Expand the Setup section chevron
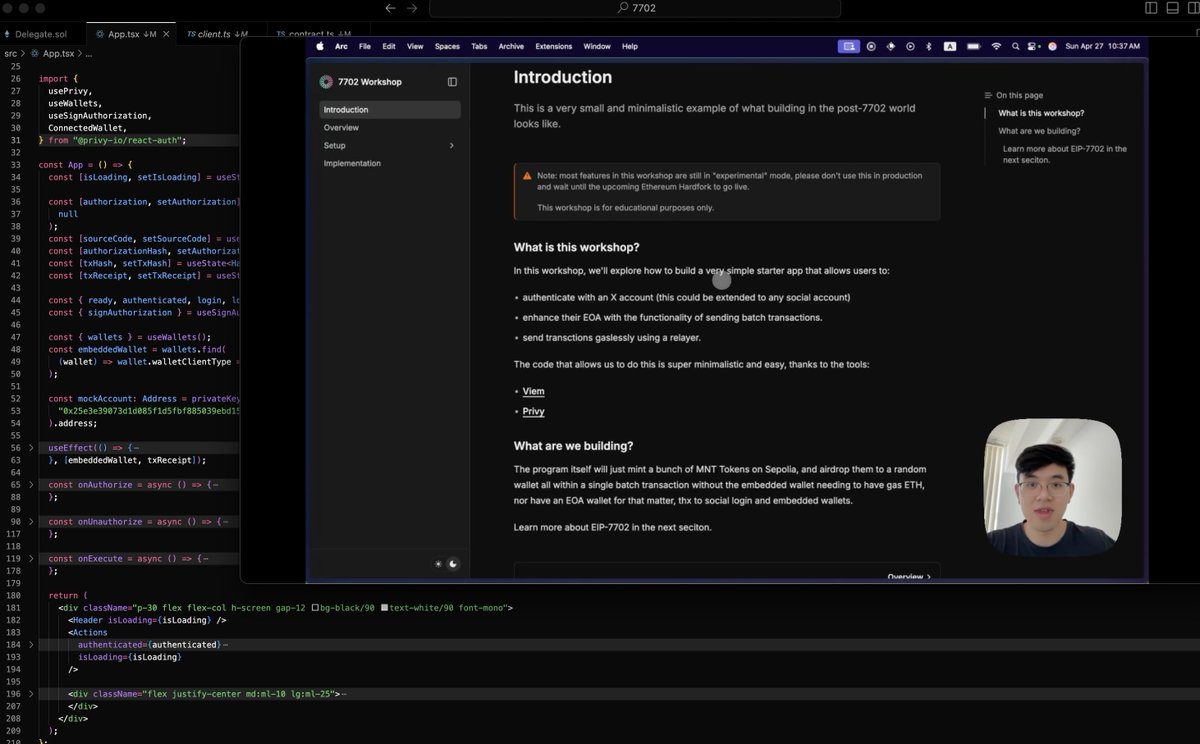 pyautogui.click(x=451, y=146)
